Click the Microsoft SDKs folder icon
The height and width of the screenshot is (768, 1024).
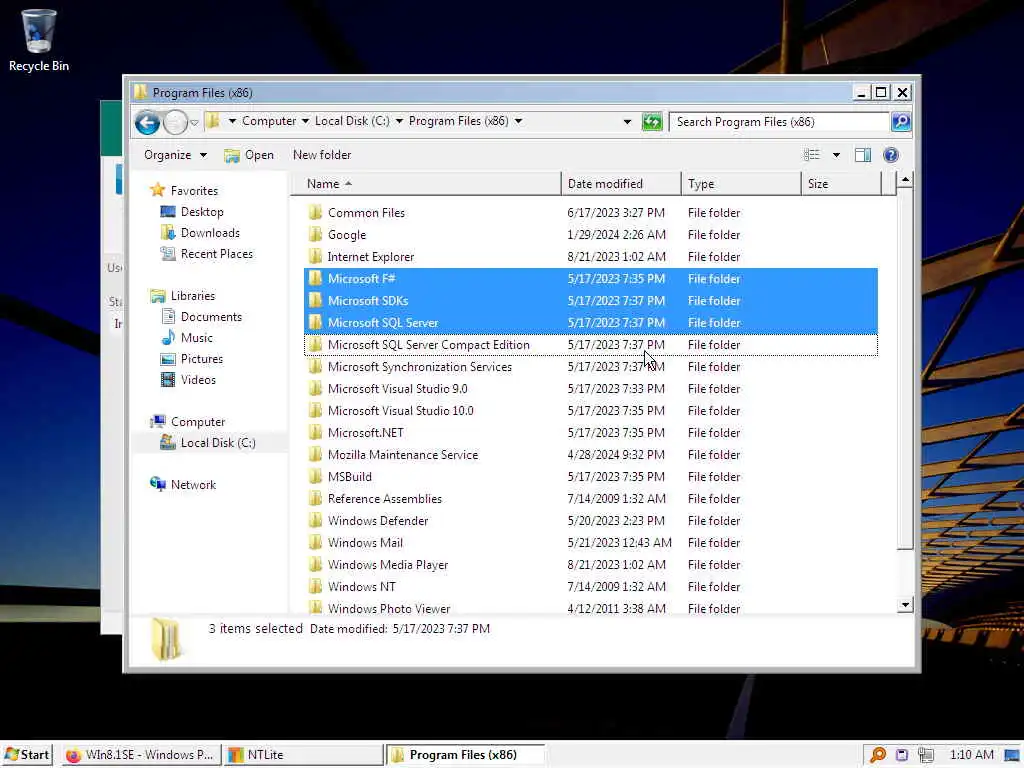(315, 300)
